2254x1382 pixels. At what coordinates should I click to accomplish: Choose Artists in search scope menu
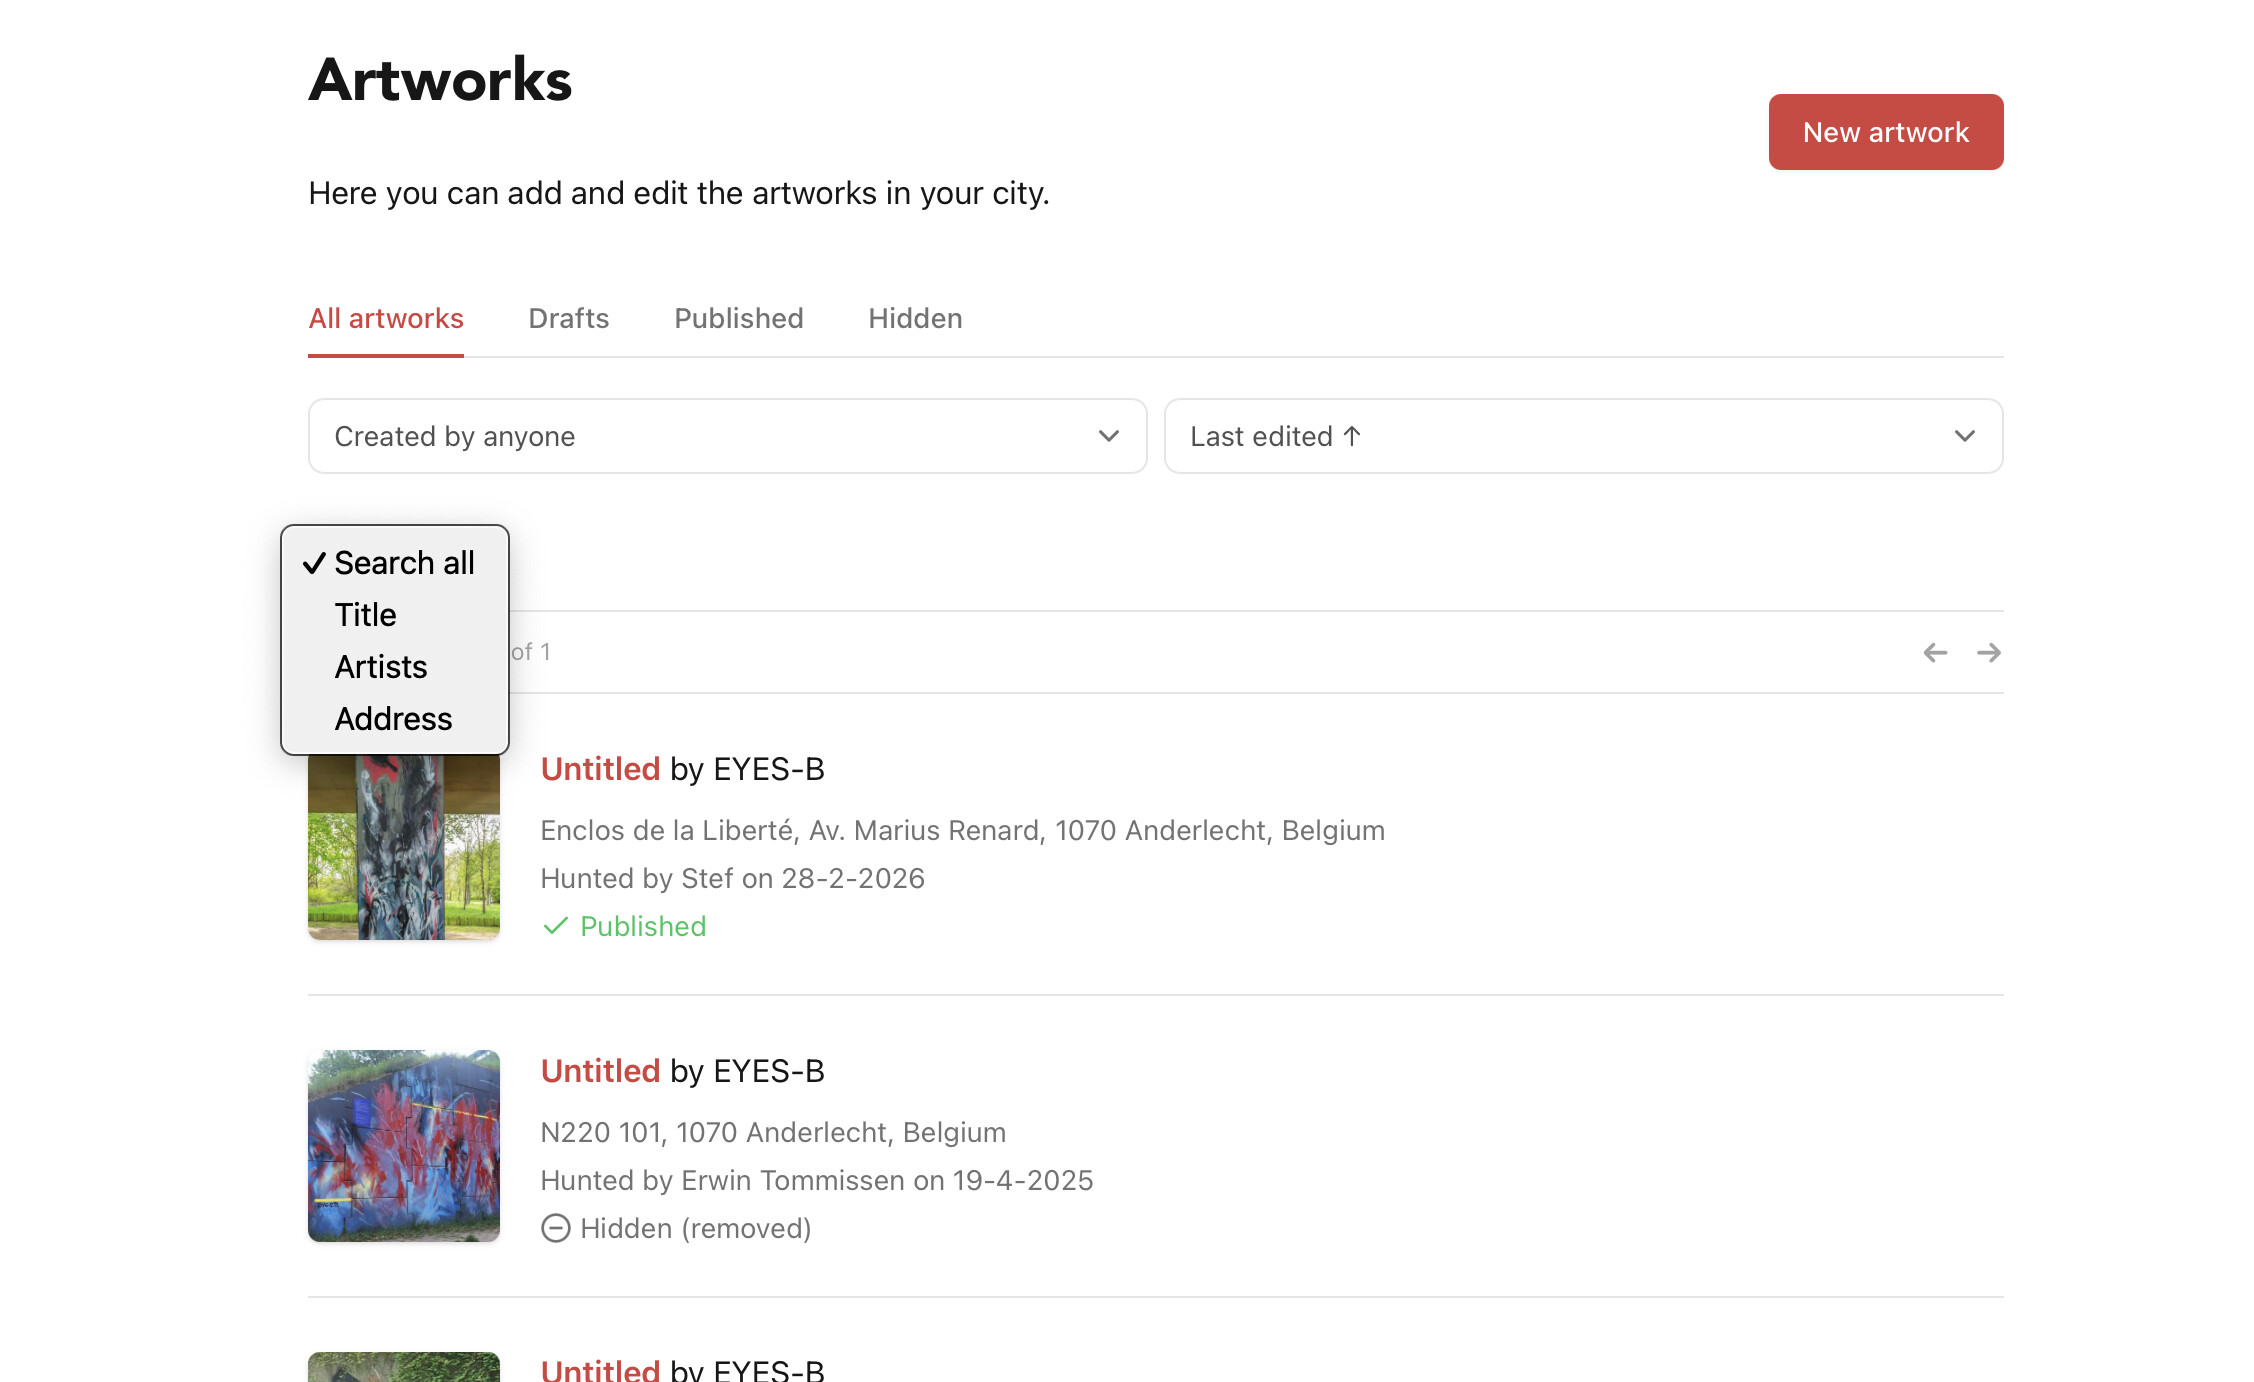click(x=380, y=667)
